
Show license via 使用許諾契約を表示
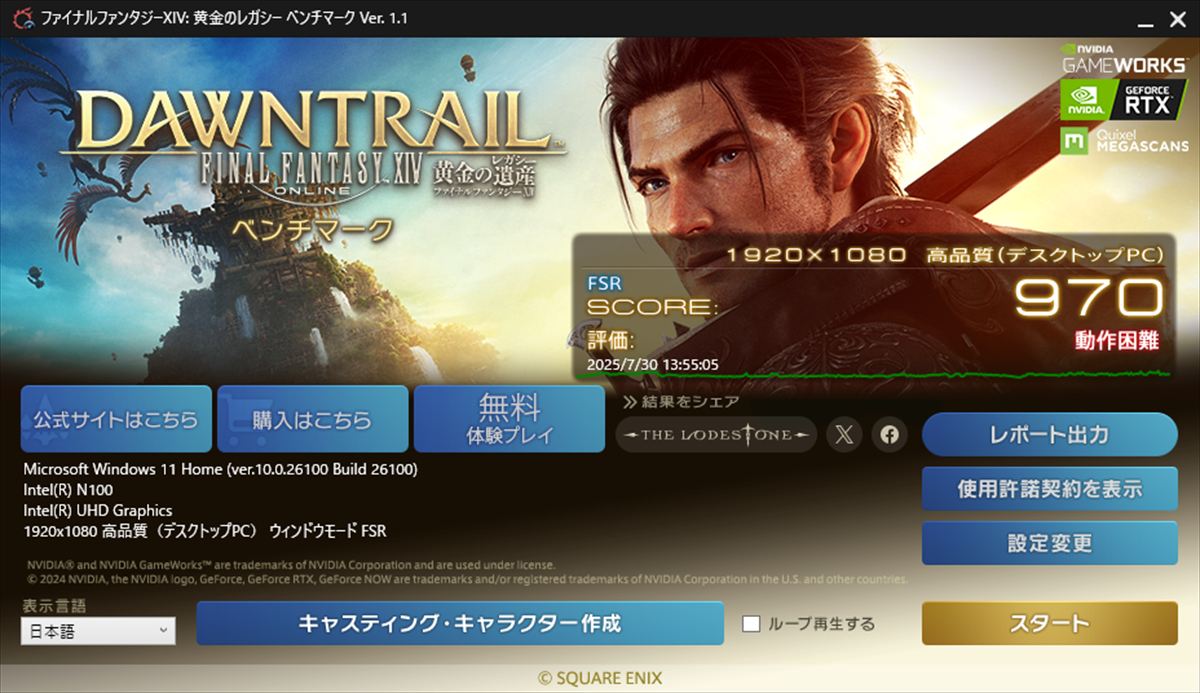[1049, 489]
